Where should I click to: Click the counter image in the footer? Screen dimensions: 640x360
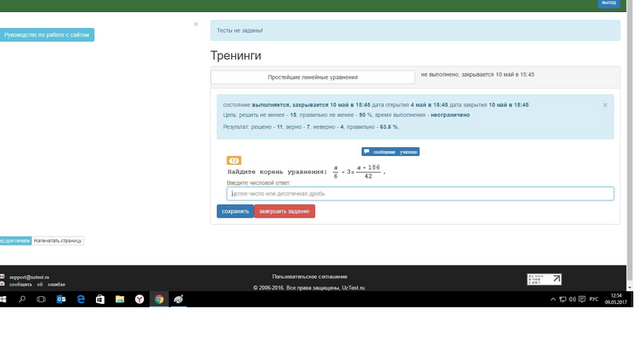(x=544, y=280)
